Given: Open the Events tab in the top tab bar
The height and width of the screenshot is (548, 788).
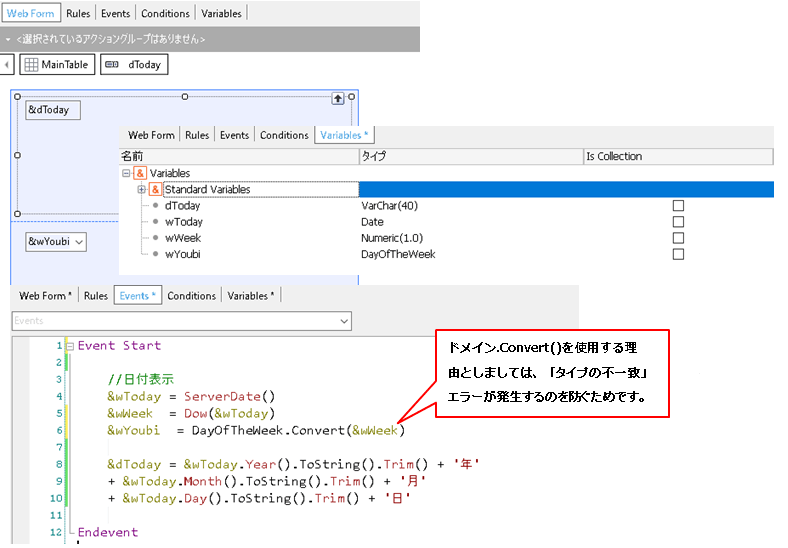Looking at the screenshot, I should pos(115,14).
